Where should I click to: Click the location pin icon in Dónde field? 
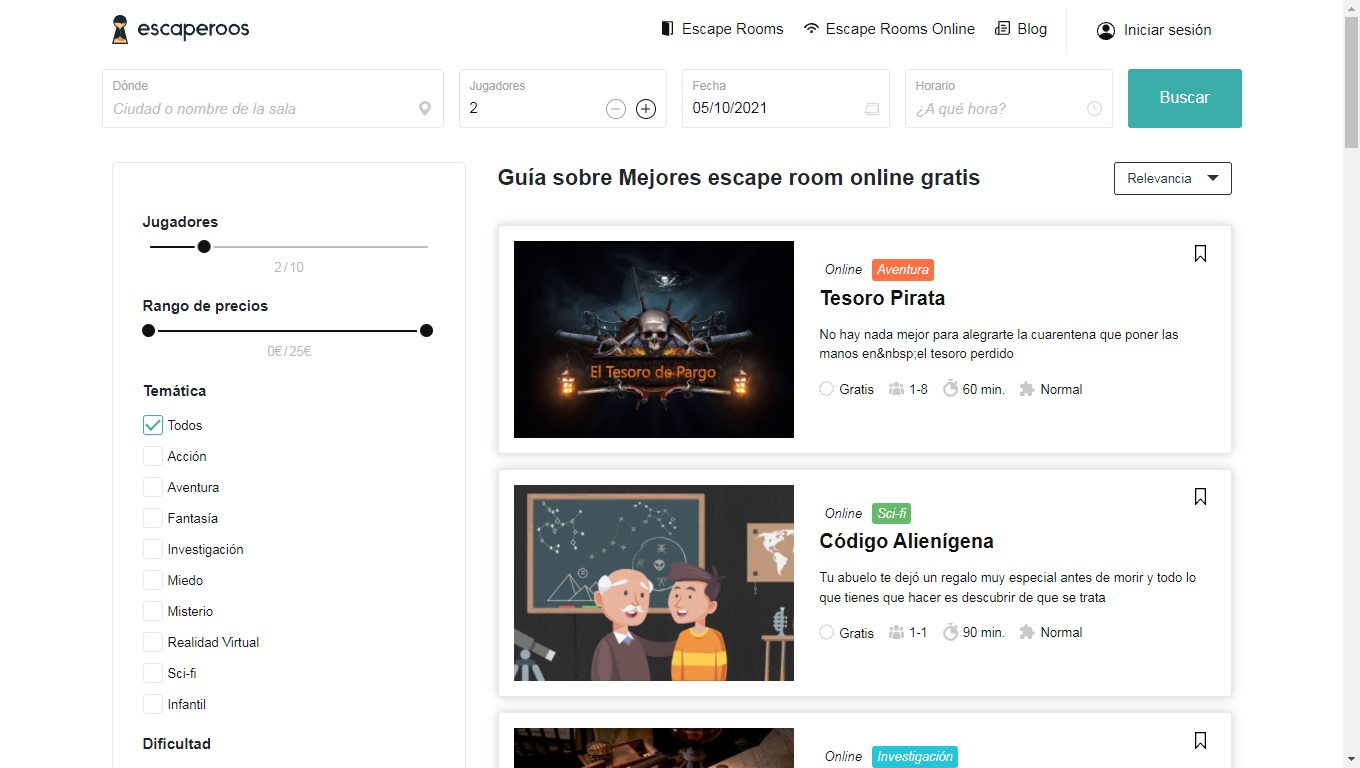coord(425,109)
